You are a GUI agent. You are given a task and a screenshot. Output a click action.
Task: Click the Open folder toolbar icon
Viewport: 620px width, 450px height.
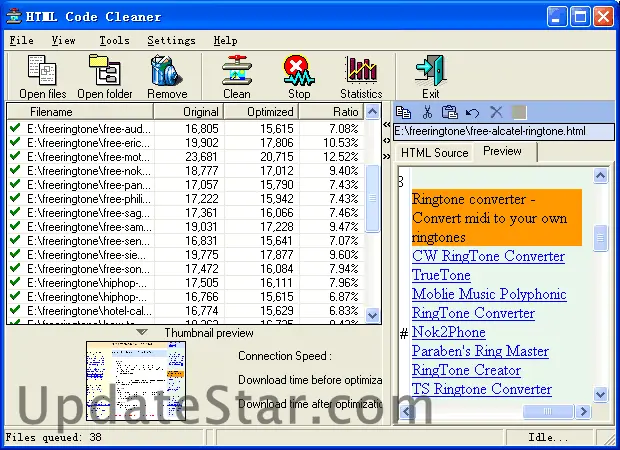[x=105, y=70]
